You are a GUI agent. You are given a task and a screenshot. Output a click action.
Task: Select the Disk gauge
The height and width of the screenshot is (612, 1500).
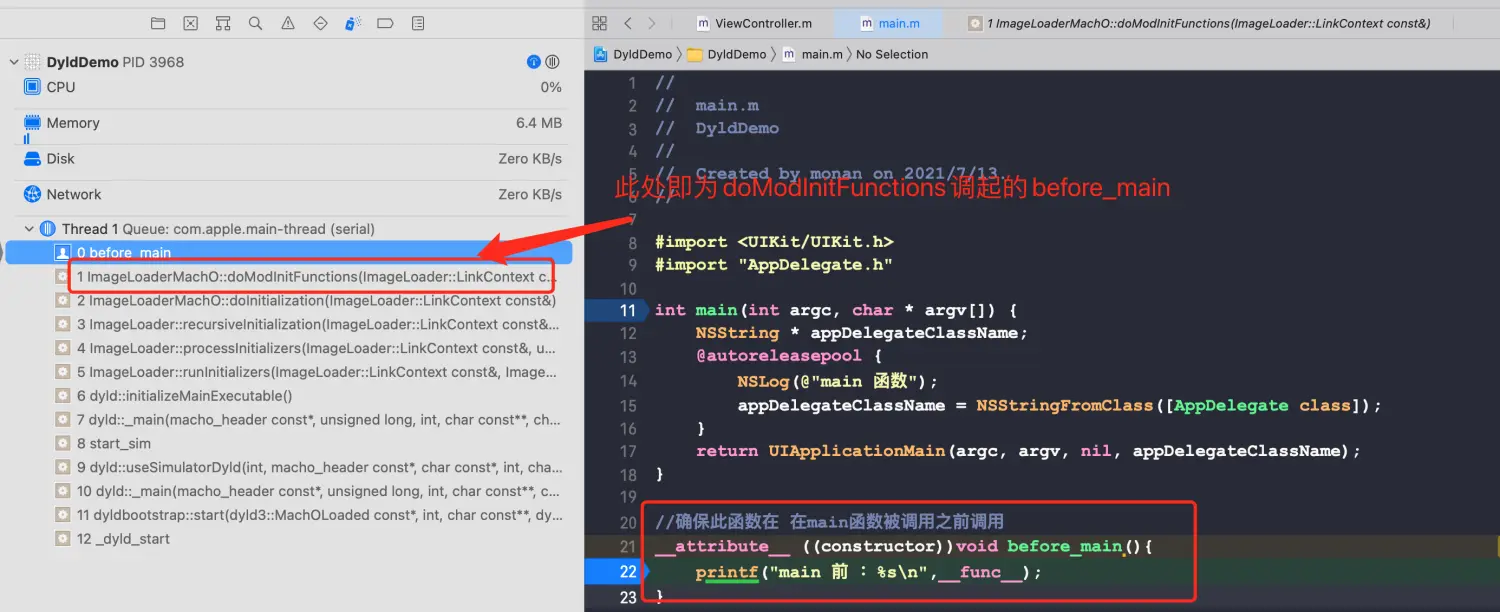292,159
